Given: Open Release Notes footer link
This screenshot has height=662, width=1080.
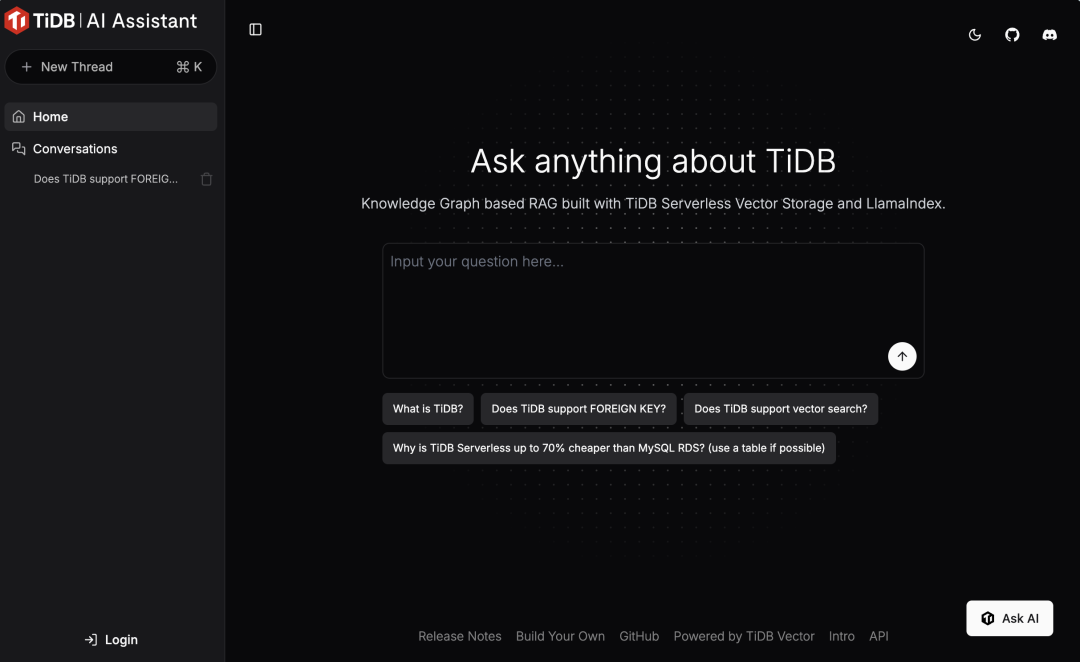Looking at the screenshot, I should click(459, 637).
